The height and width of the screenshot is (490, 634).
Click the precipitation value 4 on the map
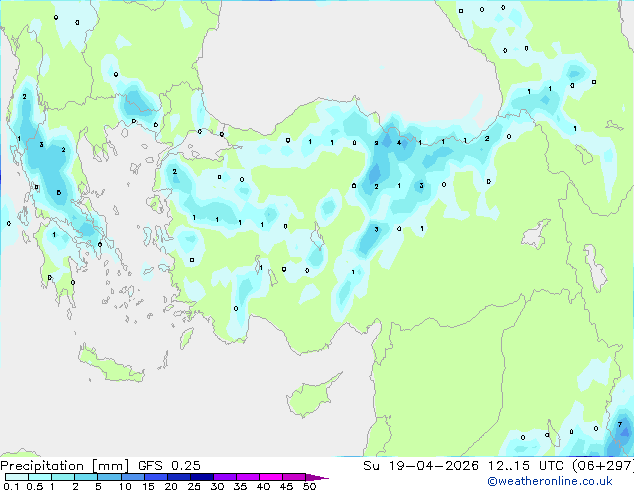coord(399,143)
